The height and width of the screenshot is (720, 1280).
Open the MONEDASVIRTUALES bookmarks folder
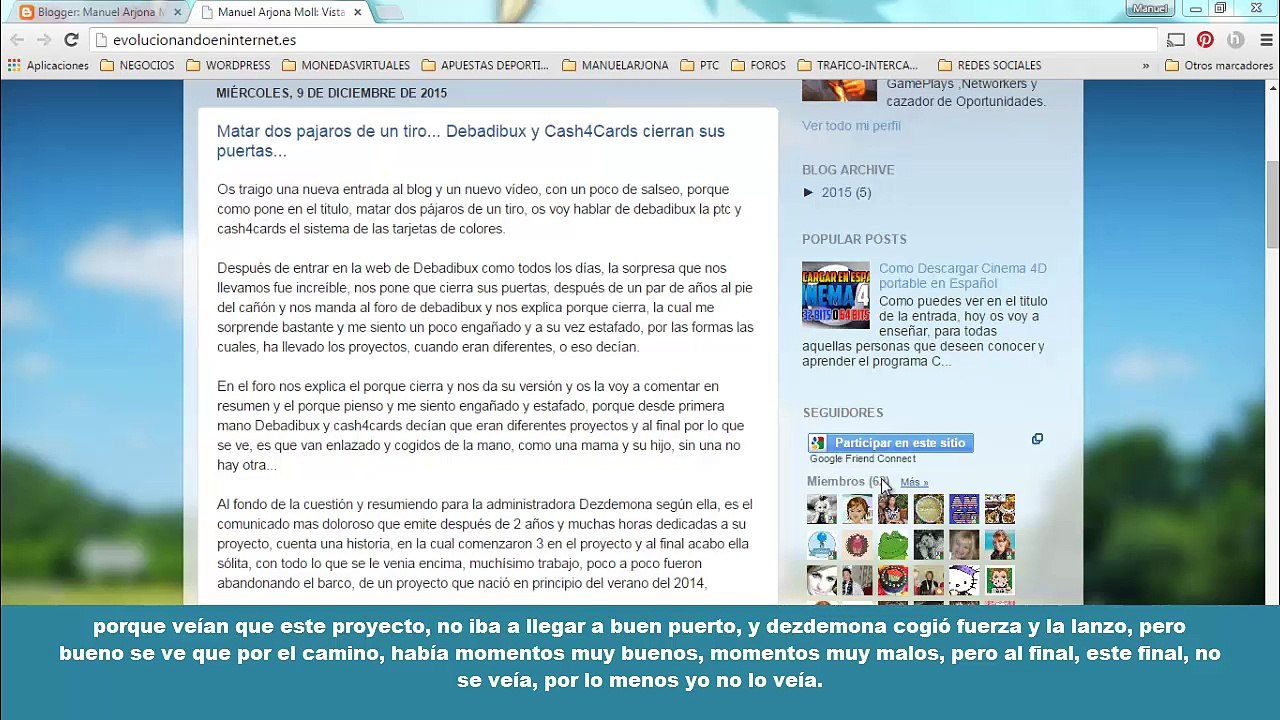346,65
